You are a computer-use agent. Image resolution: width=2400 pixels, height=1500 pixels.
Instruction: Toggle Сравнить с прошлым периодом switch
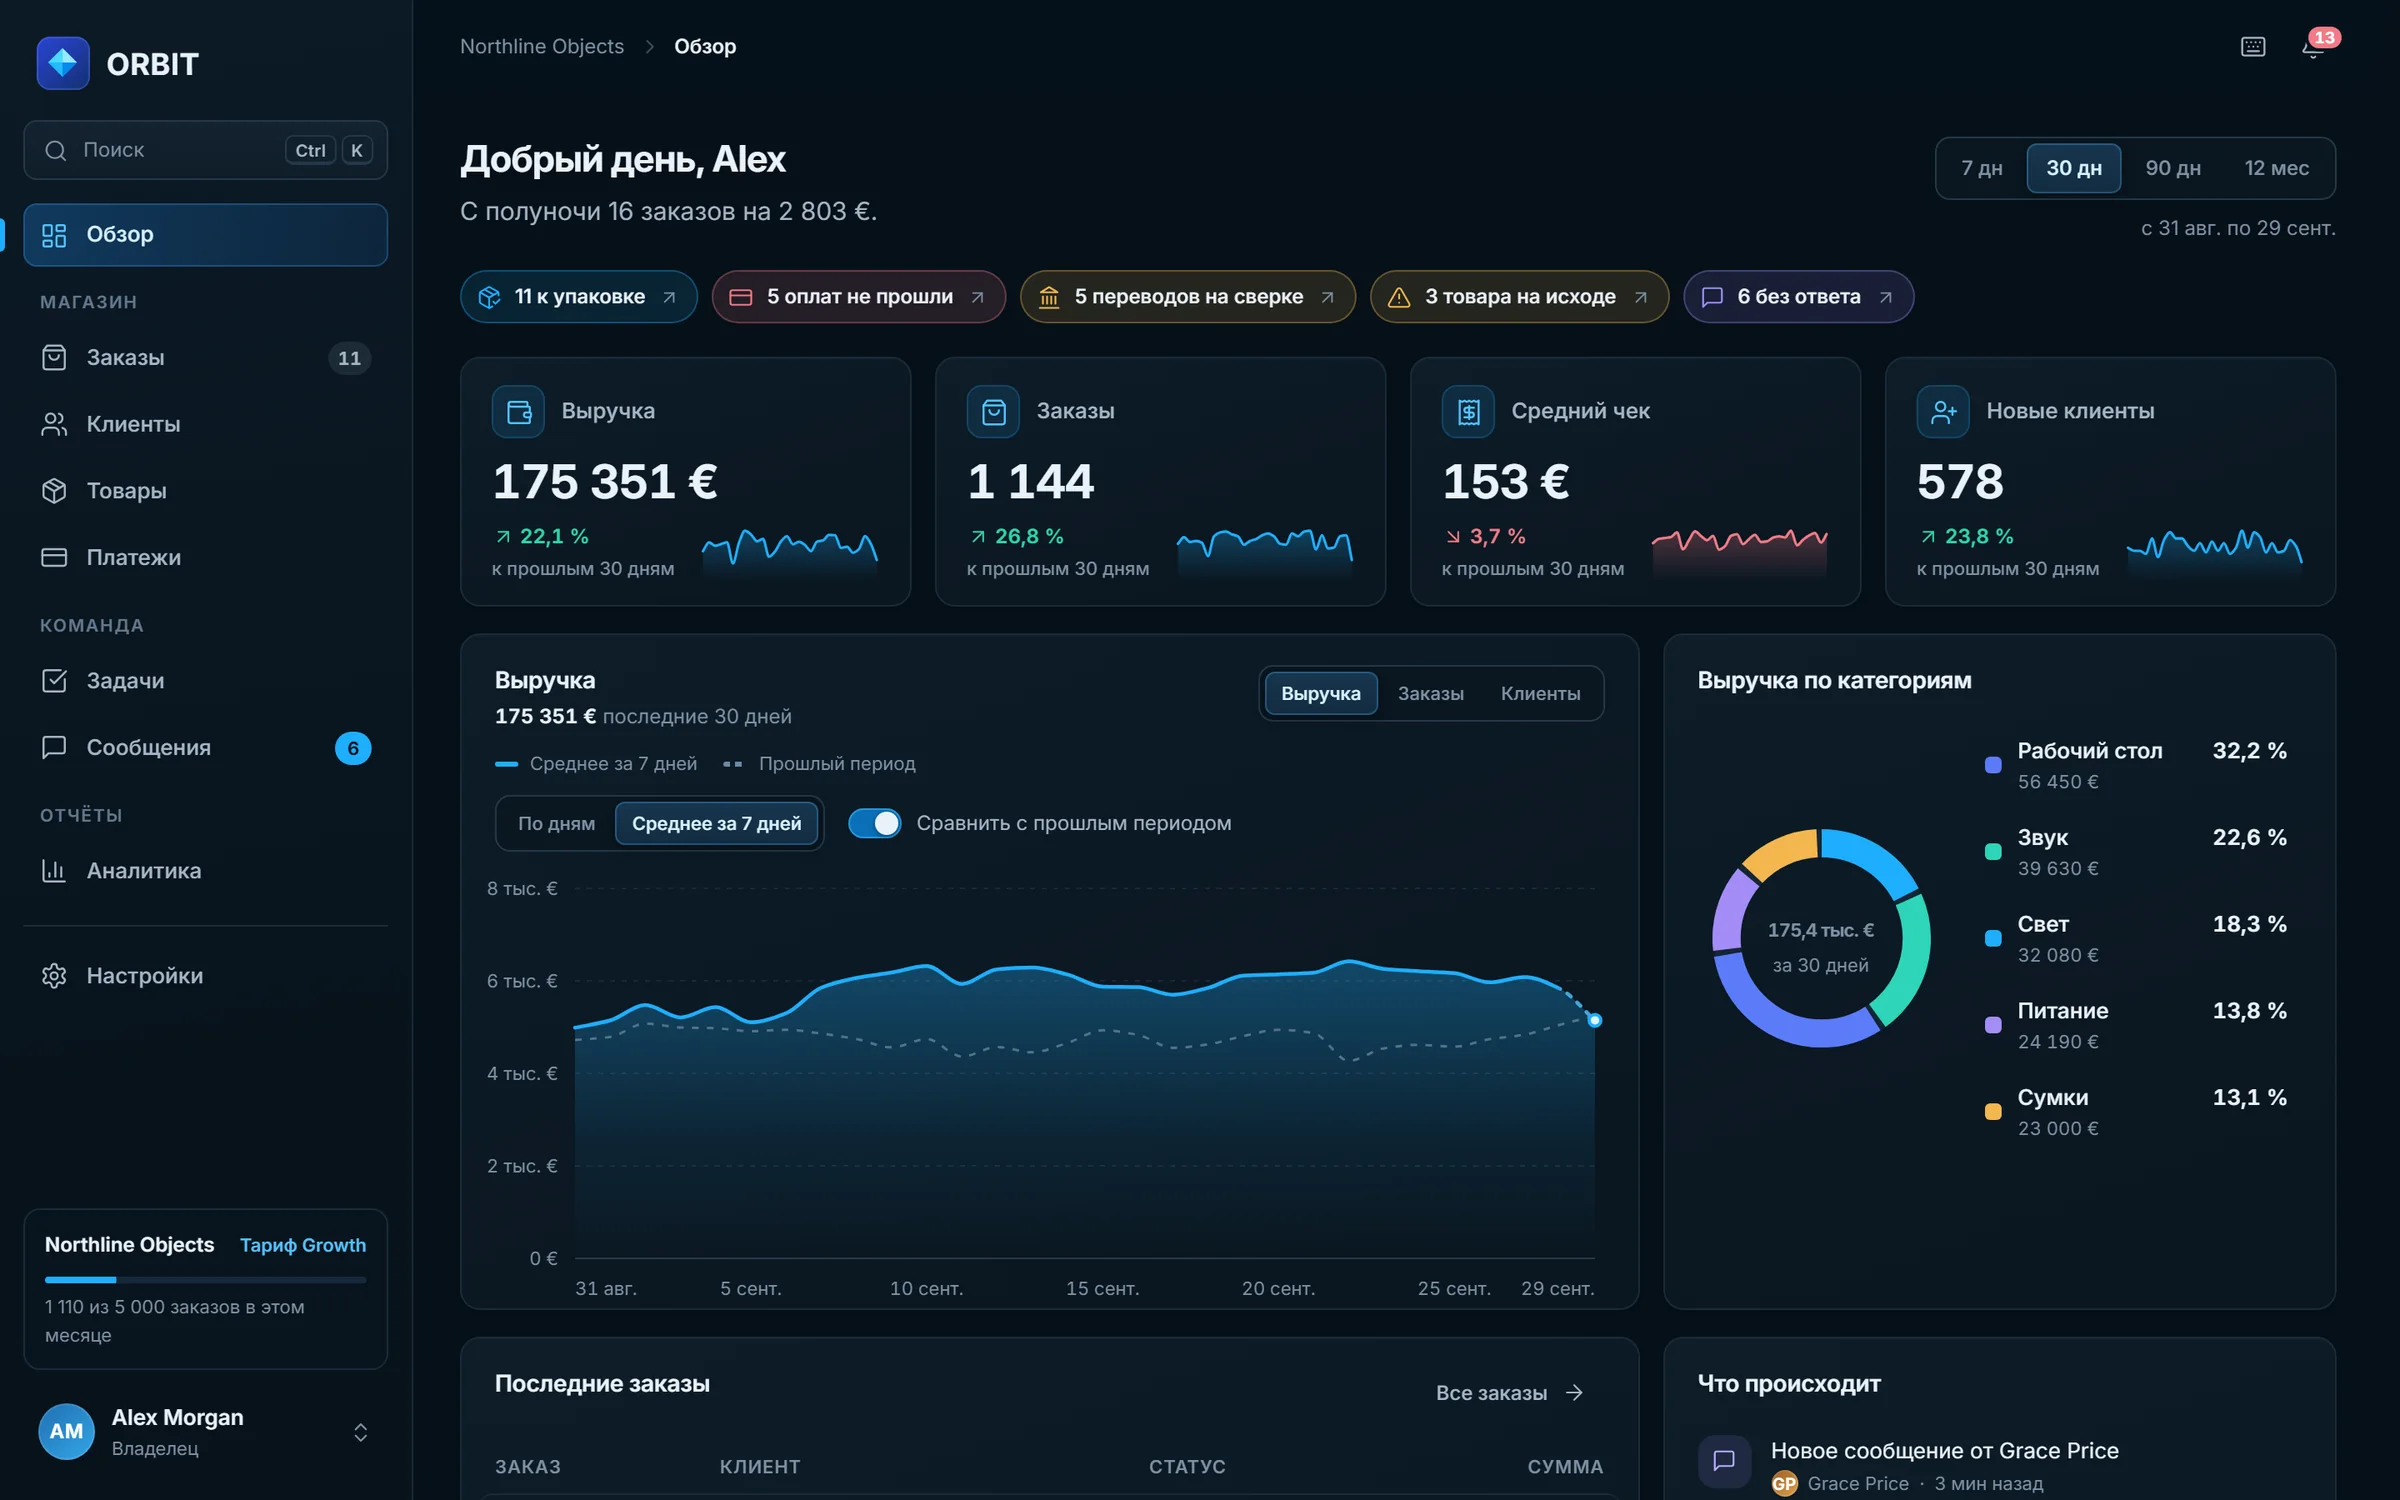(x=874, y=823)
